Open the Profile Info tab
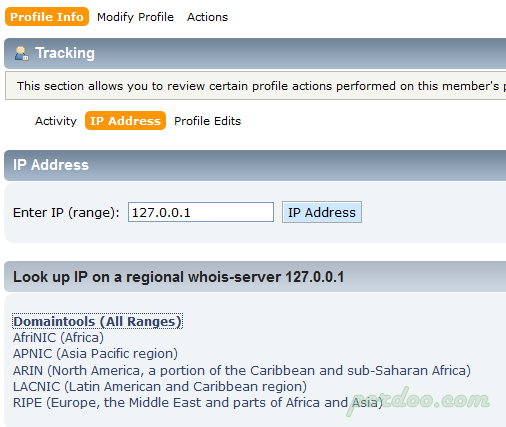506x427 pixels. click(47, 17)
